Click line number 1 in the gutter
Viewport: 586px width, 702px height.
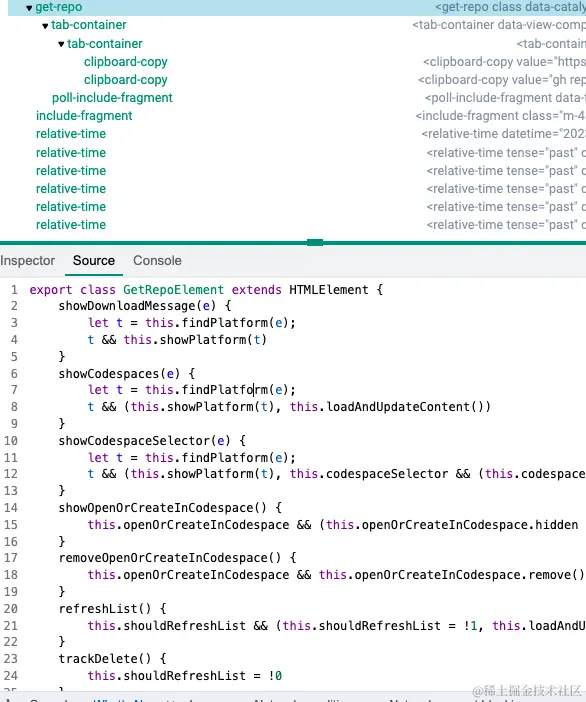pos(14,290)
